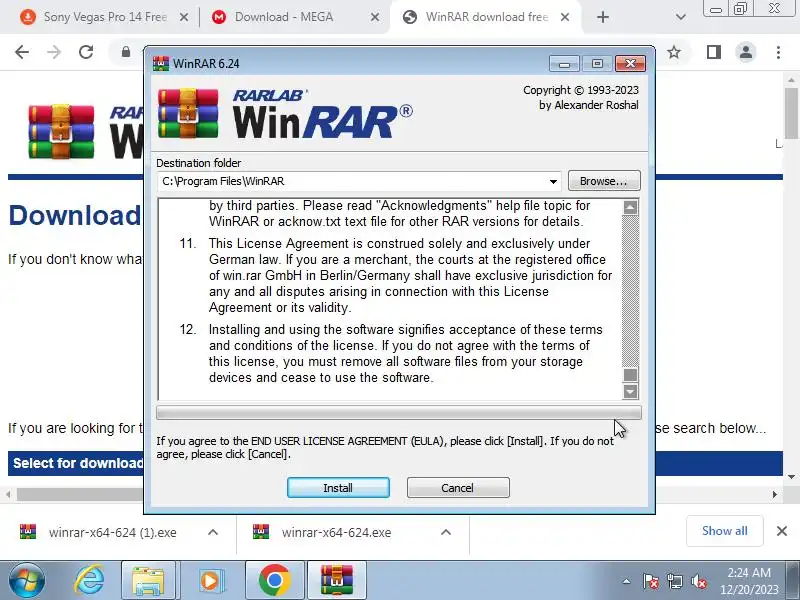Open options for winrar-x64-624.exe download
This screenshot has height=600, width=800.
tap(446, 532)
